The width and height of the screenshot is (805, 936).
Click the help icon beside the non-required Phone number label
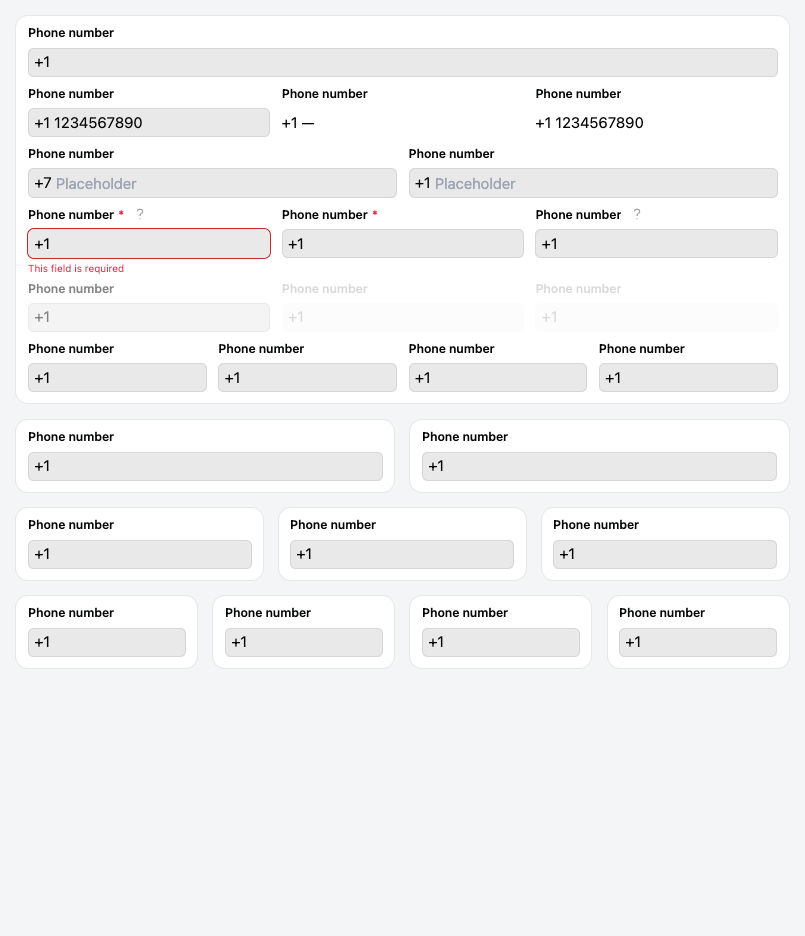click(637, 214)
